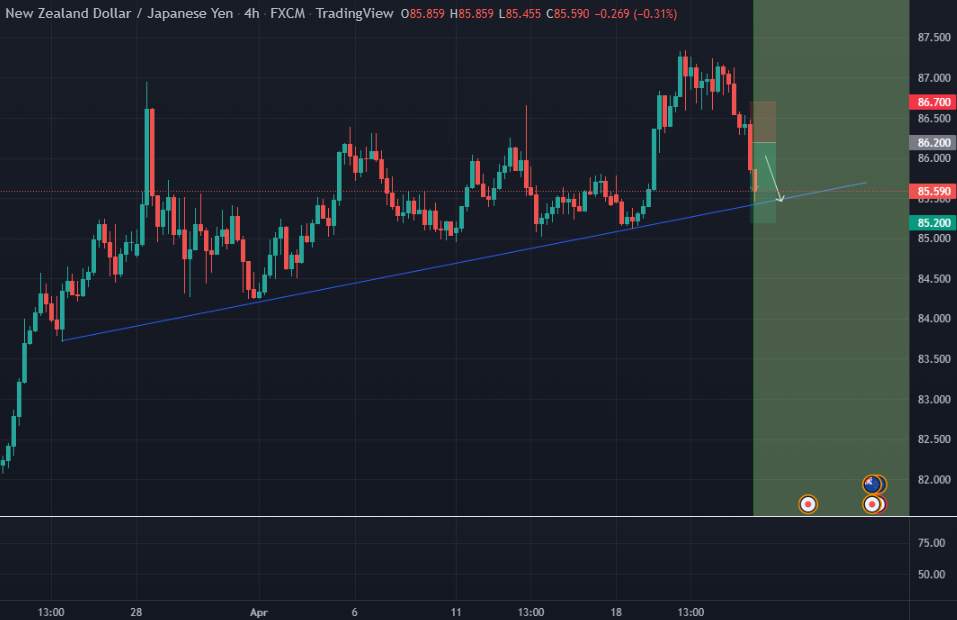This screenshot has width=957, height=620.
Task: Click the green 85.200 target price label
Action: pos(933,223)
